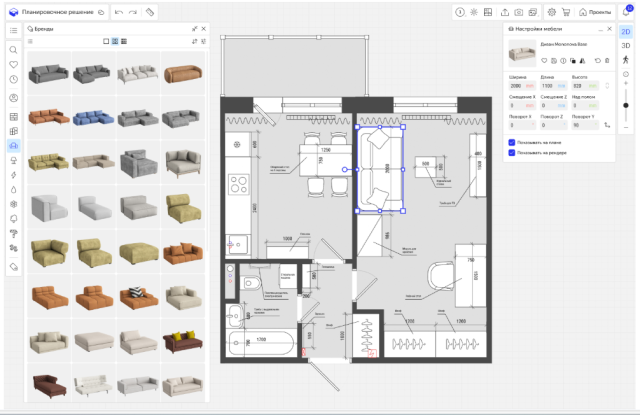This screenshot has width=640, height=415.
Task: Click the notifications bell icon
Action: (625, 11)
